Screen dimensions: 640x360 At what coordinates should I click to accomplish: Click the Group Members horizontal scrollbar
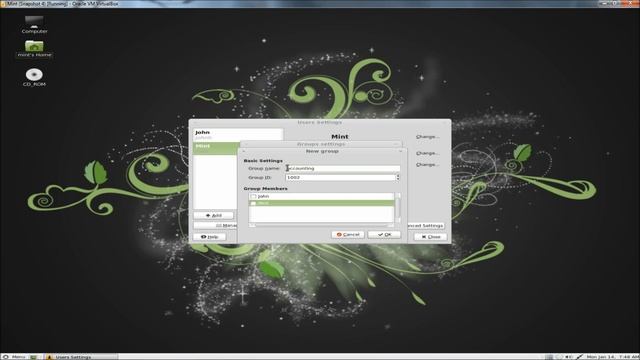coord(322,225)
